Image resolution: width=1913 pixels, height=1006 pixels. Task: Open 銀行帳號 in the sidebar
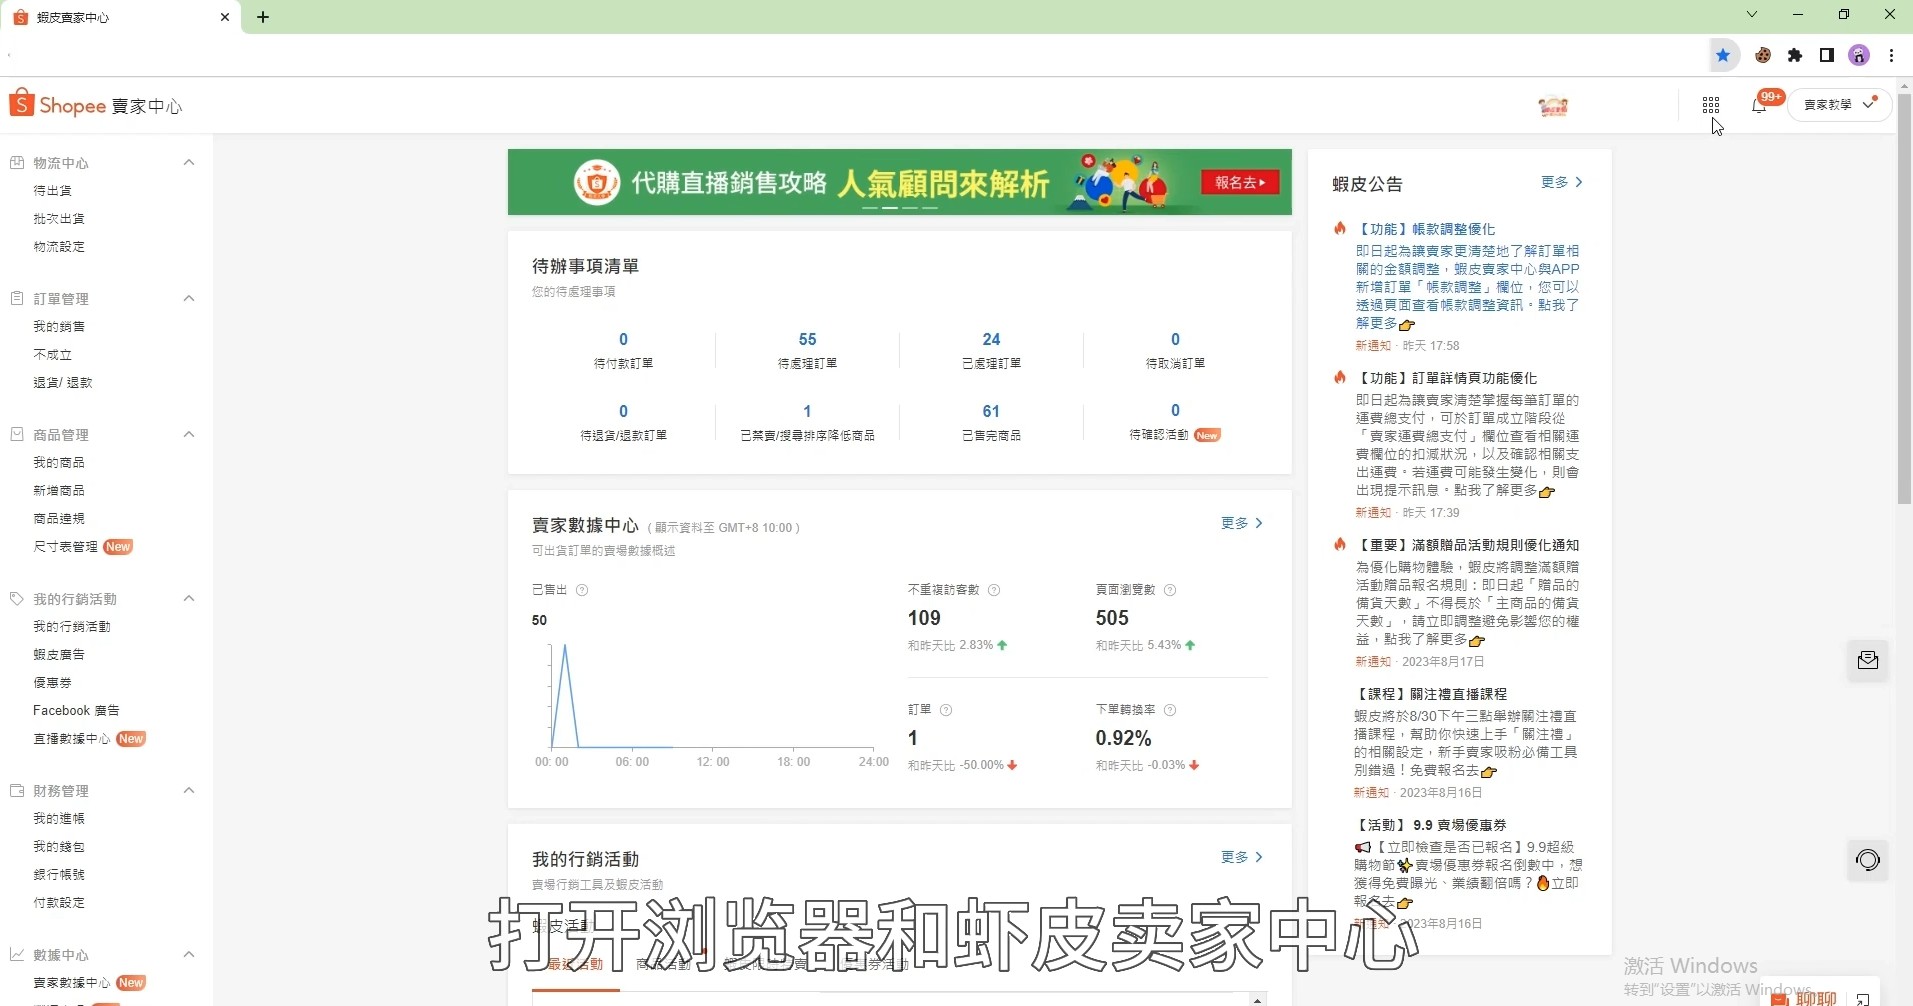(x=59, y=874)
